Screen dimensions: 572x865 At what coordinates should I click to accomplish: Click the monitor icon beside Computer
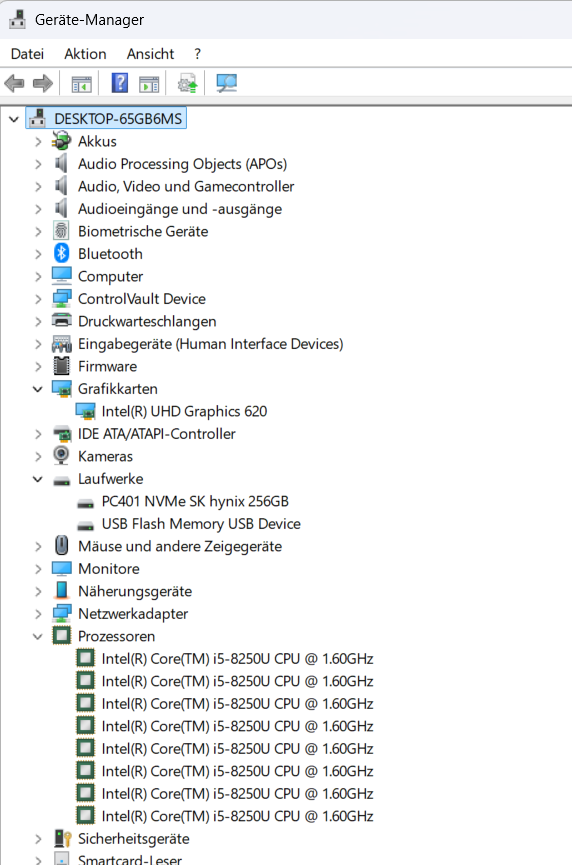click(61, 276)
